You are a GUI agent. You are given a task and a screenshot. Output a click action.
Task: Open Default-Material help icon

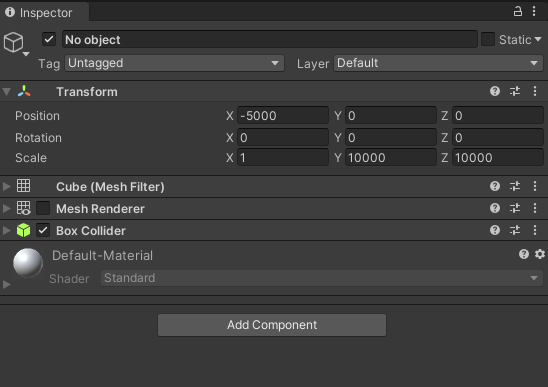tap(524, 254)
